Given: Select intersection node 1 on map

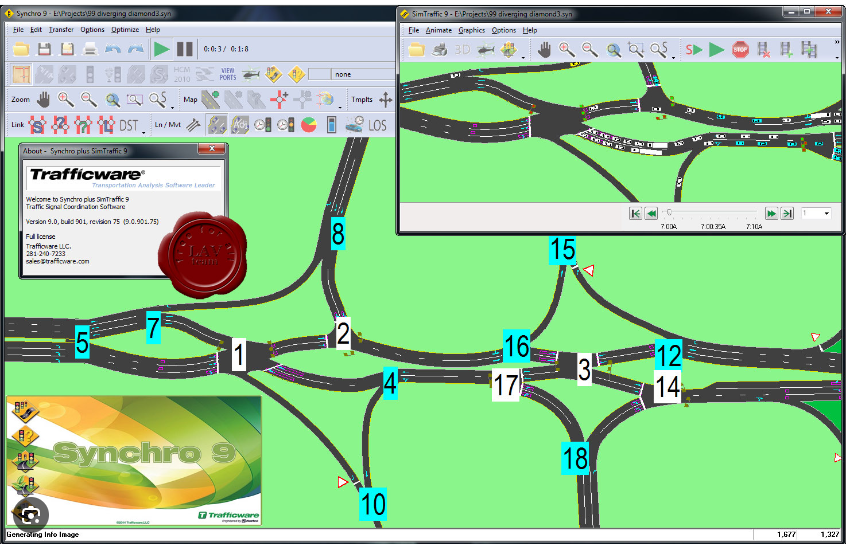Looking at the screenshot, I should click(x=239, y=355).
